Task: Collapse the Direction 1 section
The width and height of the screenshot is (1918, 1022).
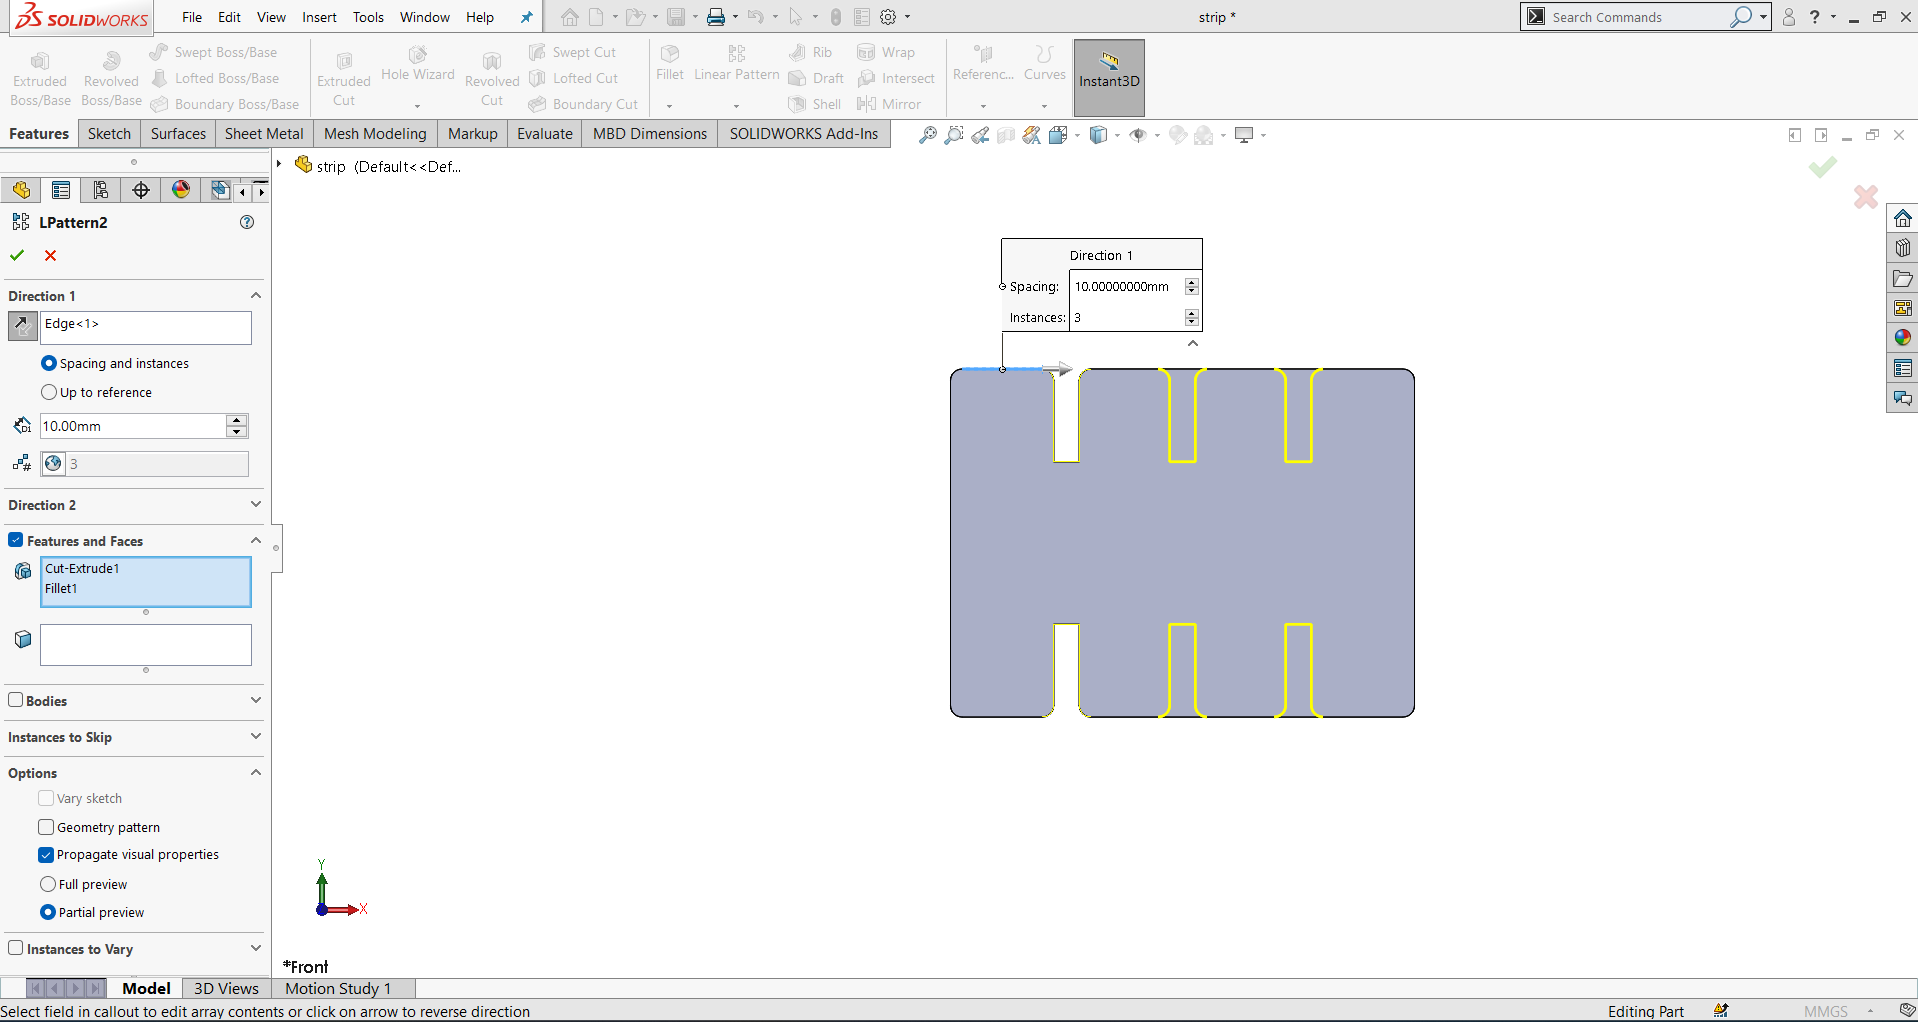Action: coord(256,296)
